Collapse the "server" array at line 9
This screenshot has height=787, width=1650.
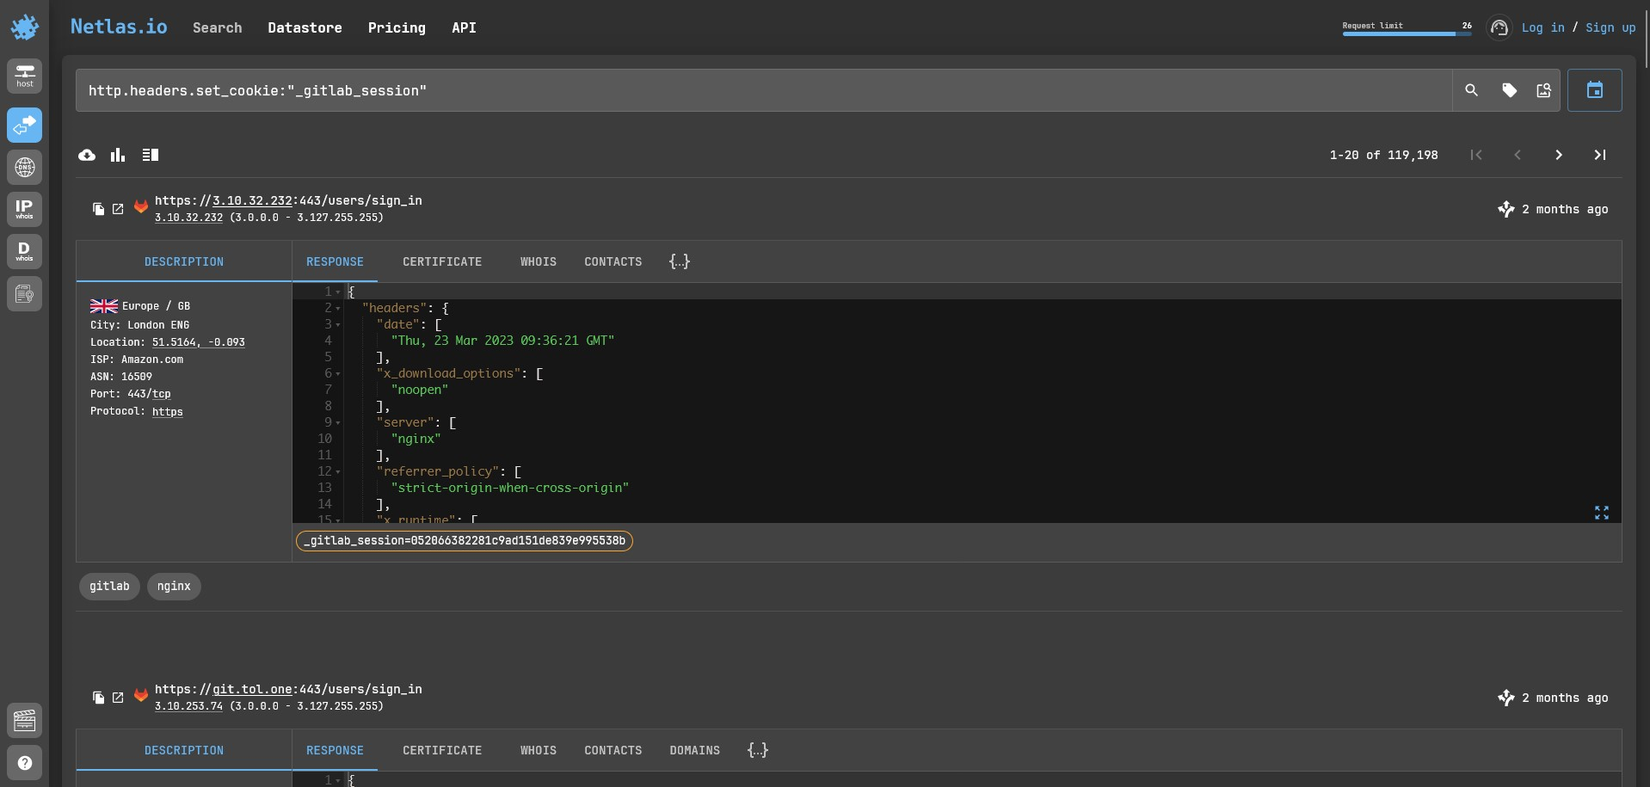tap(338, 423)
